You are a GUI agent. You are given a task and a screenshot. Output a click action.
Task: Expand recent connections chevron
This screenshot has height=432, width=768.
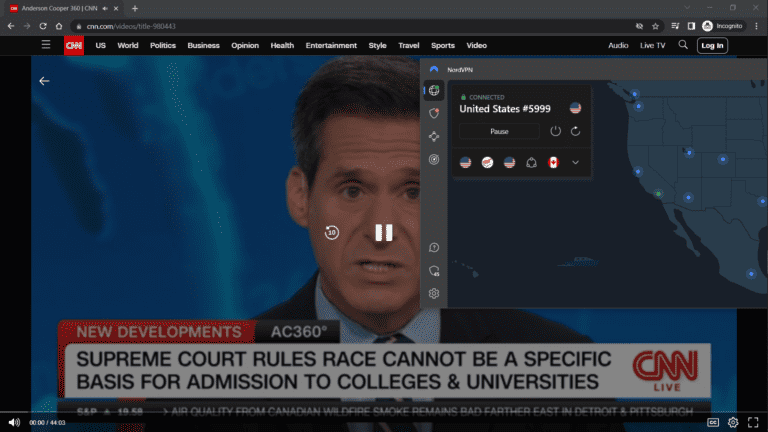coord(576,163)
